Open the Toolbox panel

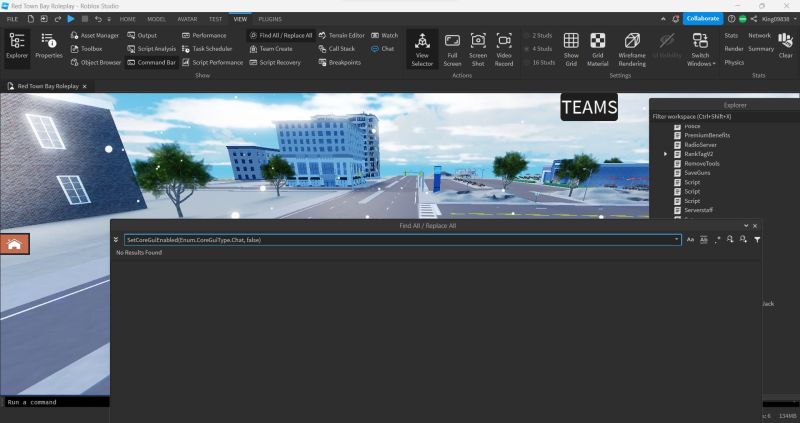pos(86,49)
